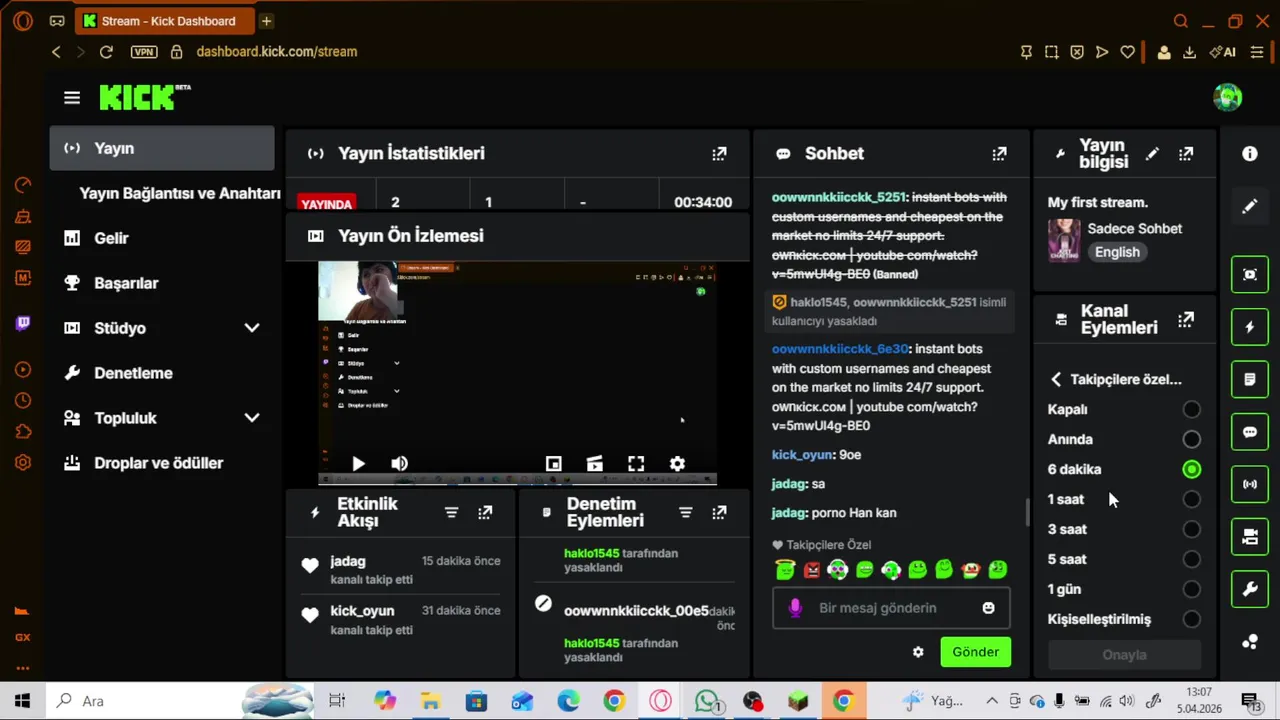Expand the Topluluk sidebar section
Viewport: 1280px width, 720px height.
[252, 418]
